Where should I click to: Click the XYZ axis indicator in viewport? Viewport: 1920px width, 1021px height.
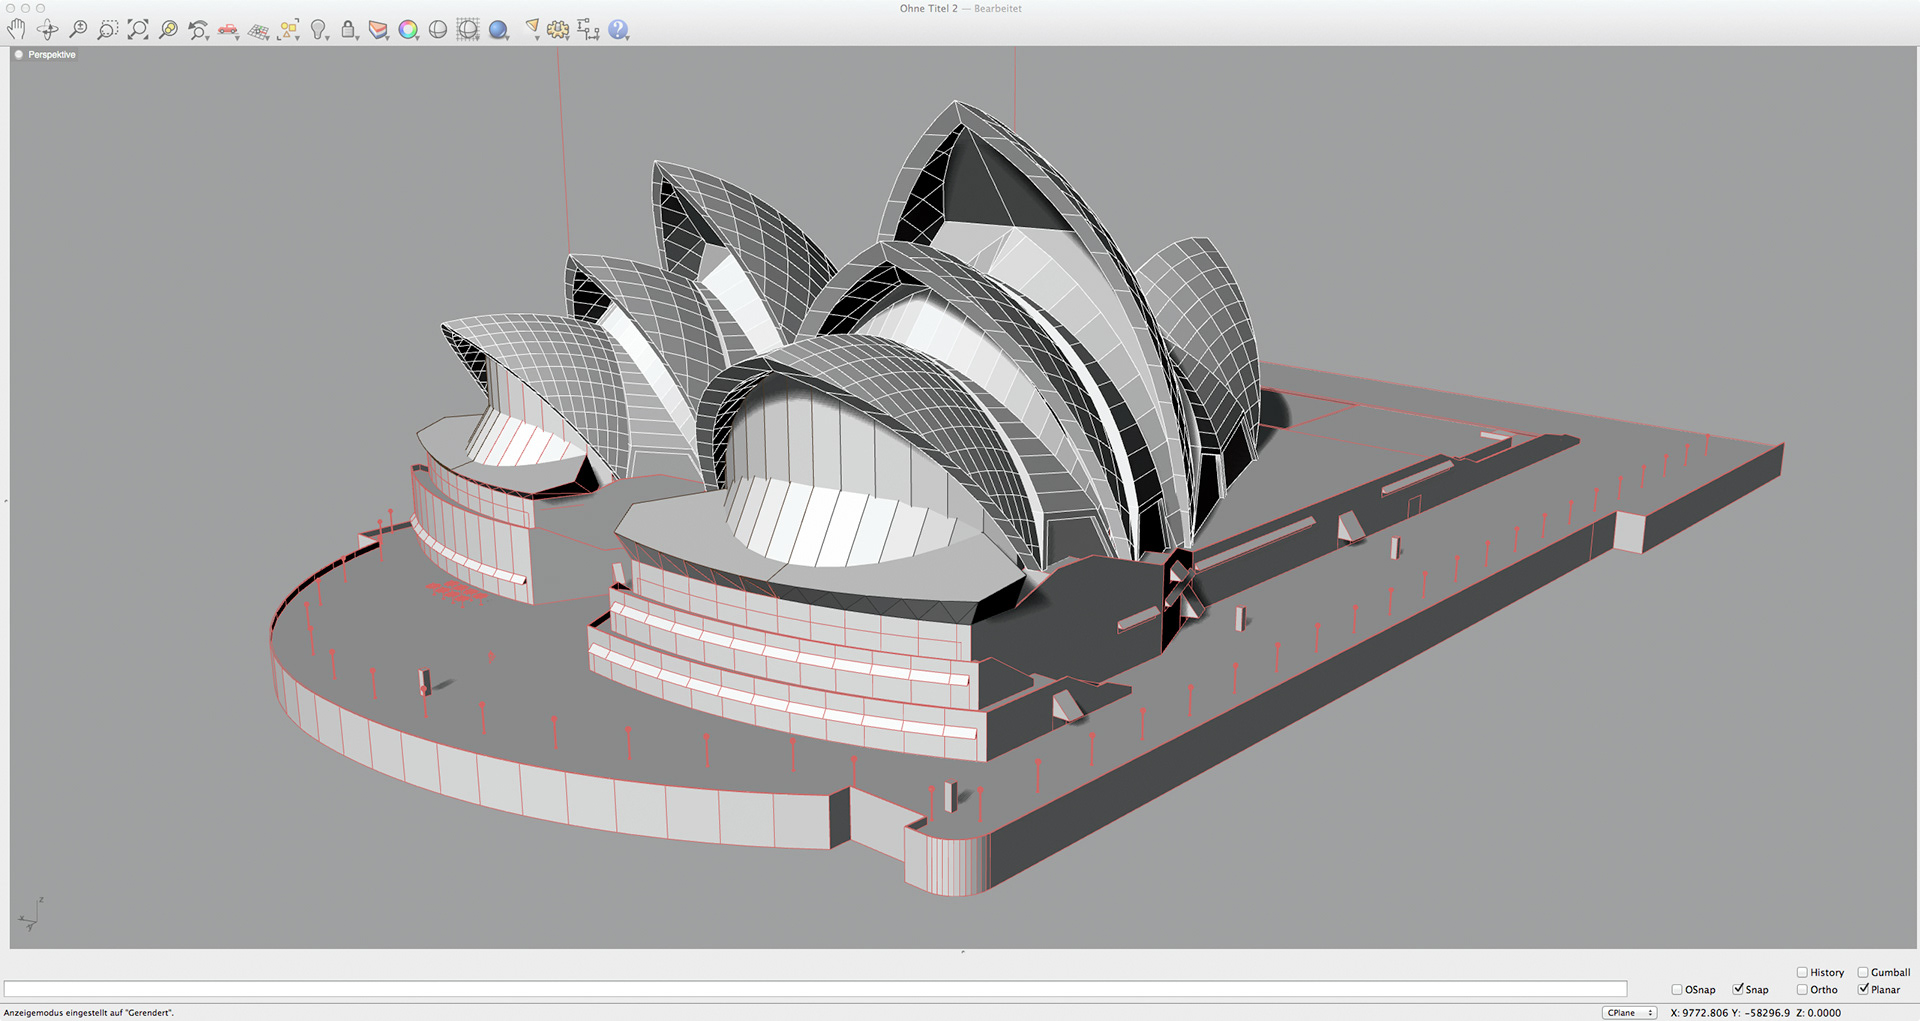tap(31, 914)
